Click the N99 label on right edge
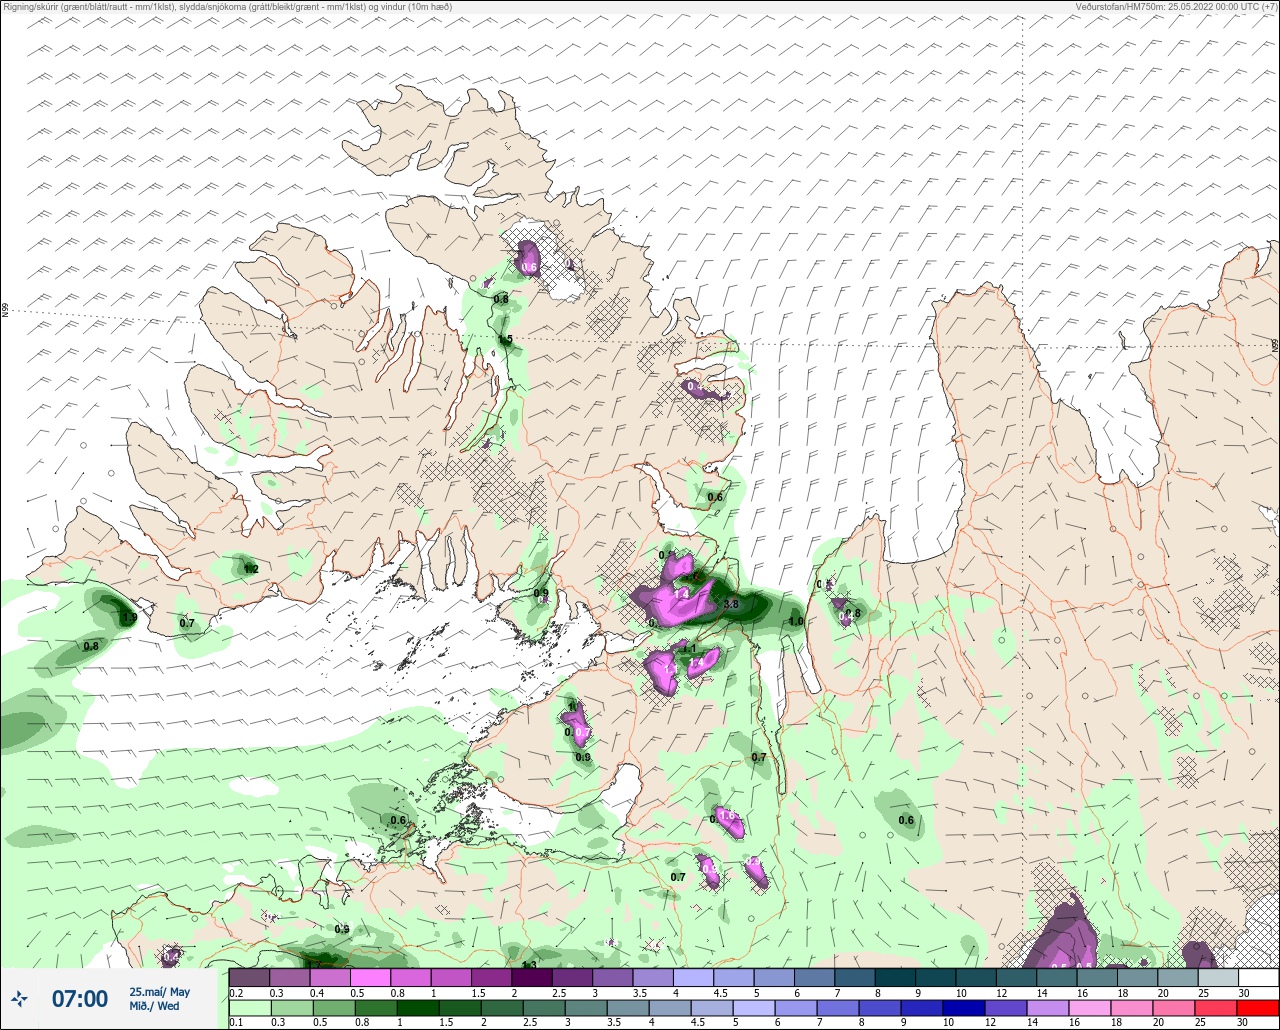This screenshot has height=1030, width=1280. pyautogui.click(x=1275, y=345)
